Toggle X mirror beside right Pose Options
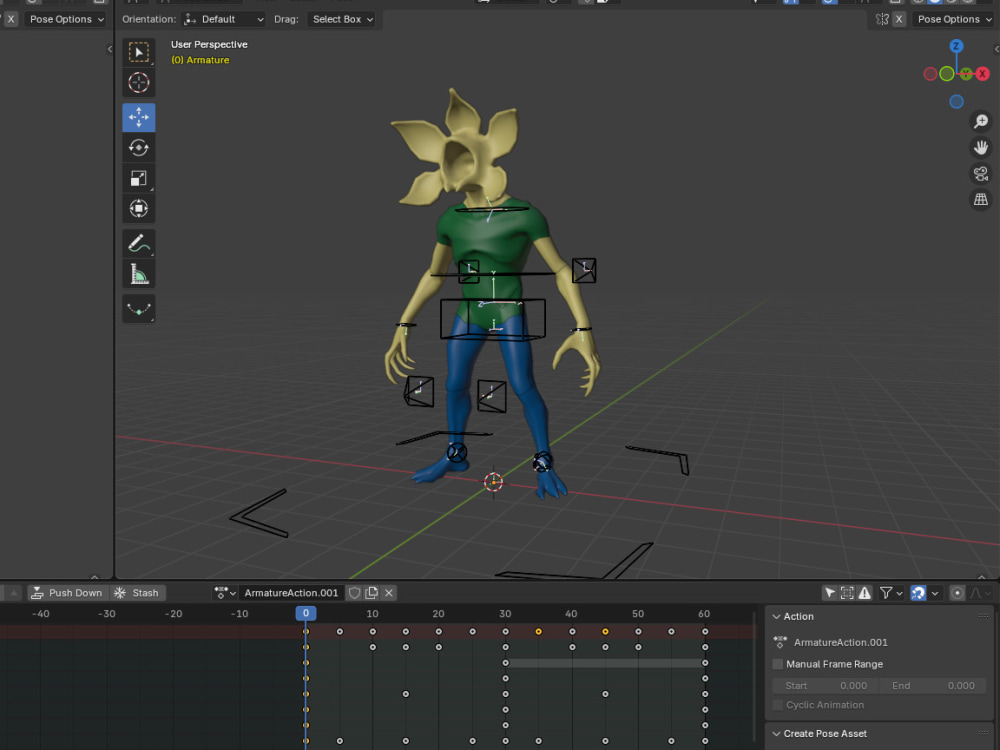This screenshot has height=750, width=1000. click(899, 19)
